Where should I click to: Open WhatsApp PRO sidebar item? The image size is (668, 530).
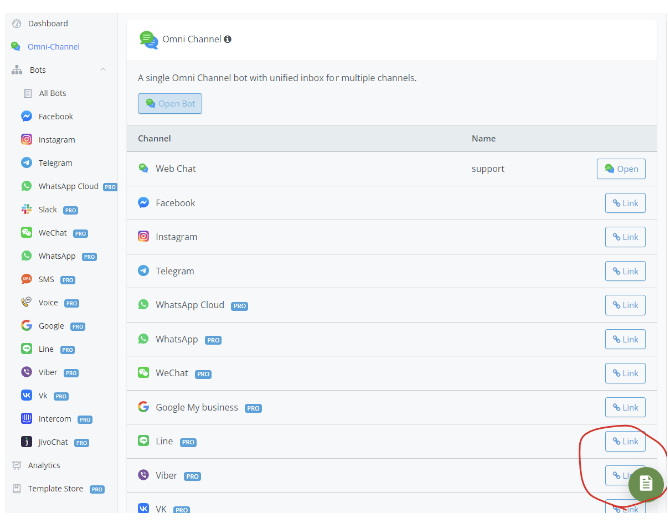[59, 256]
